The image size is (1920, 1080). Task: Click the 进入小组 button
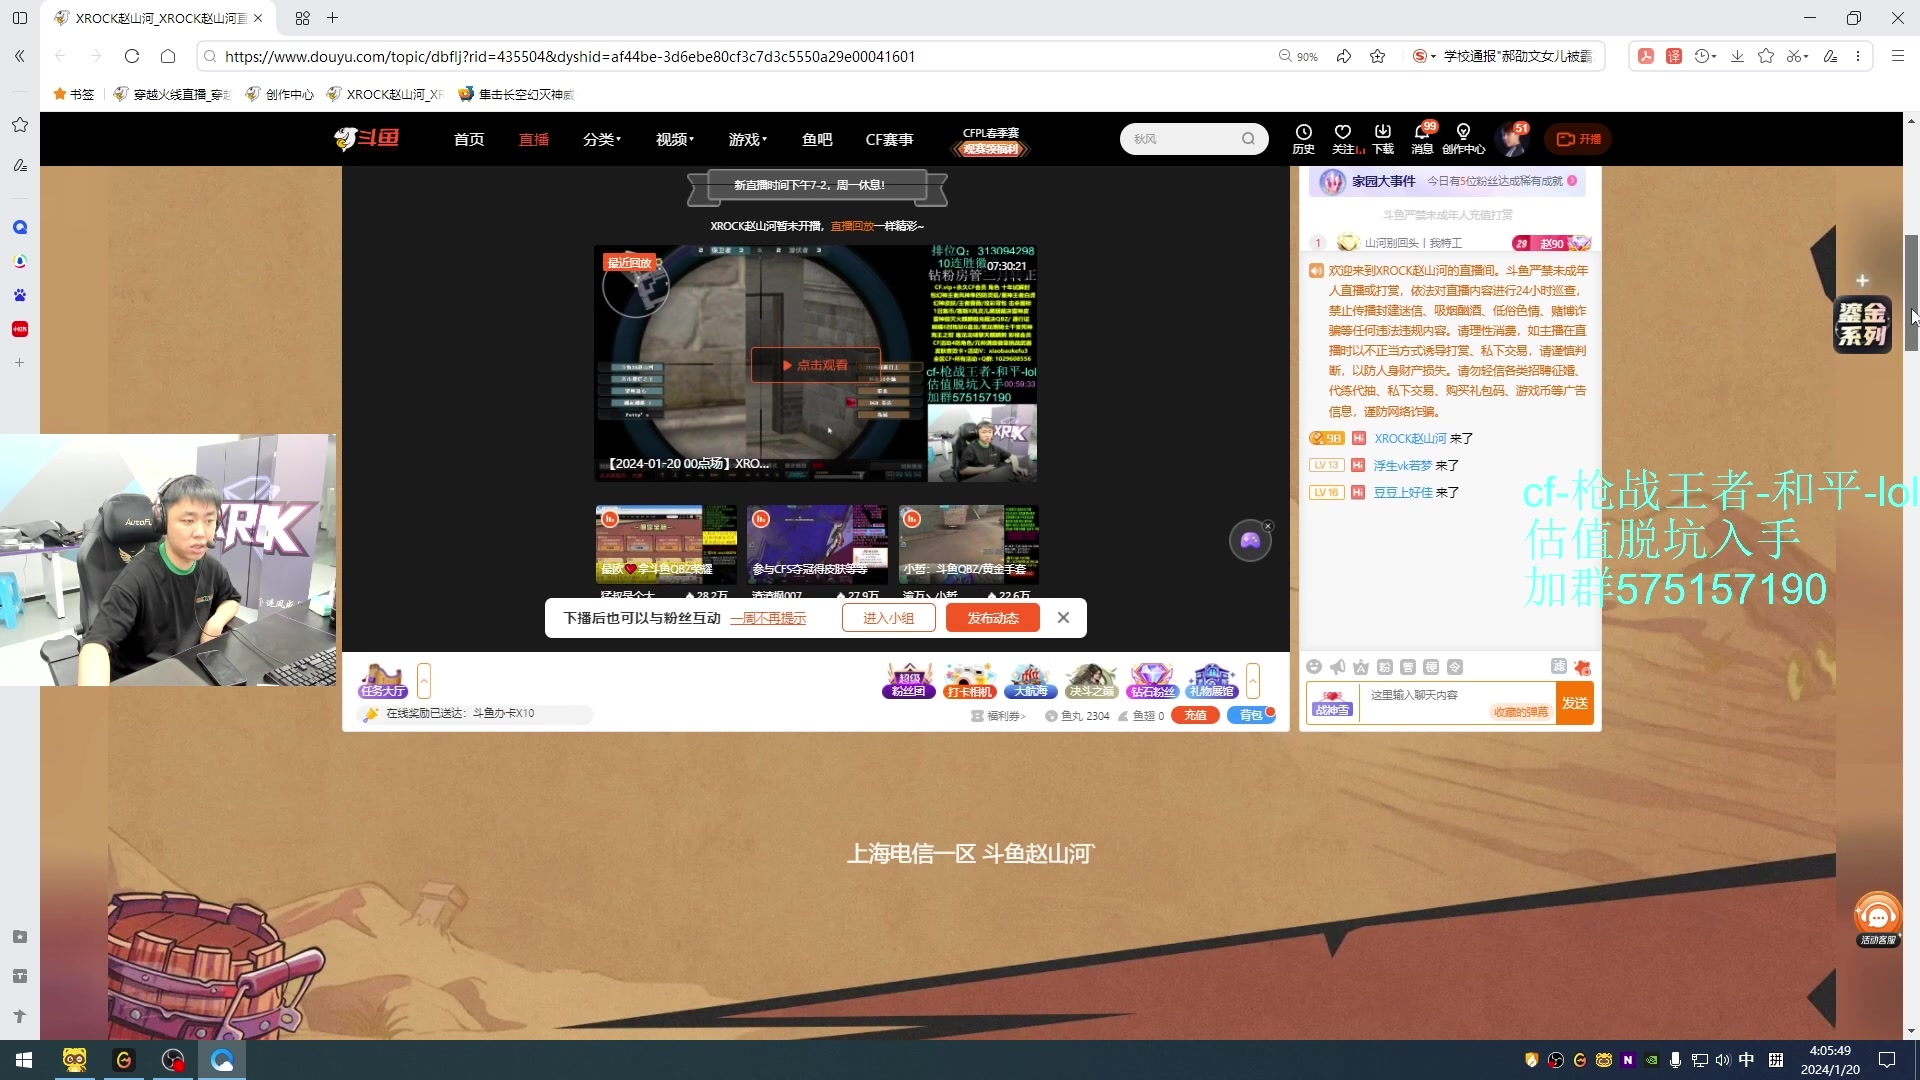[x=889, y=618]
